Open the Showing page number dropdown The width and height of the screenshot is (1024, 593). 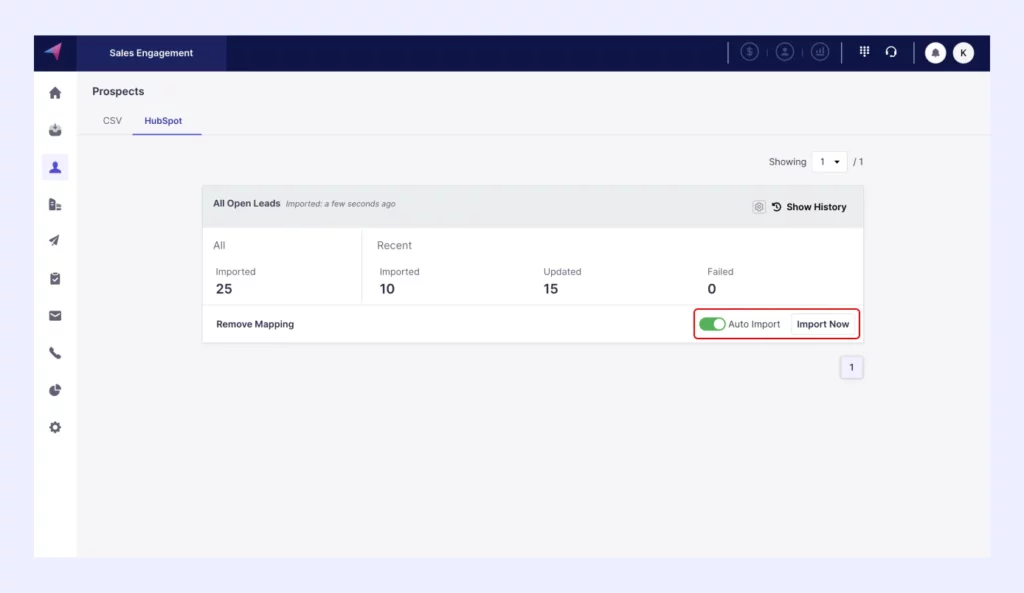pos(829,161)
